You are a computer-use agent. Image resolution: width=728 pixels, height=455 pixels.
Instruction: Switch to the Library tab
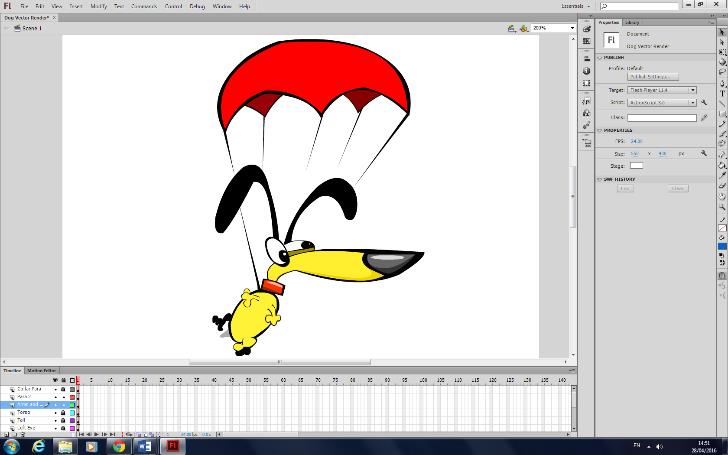632,22
